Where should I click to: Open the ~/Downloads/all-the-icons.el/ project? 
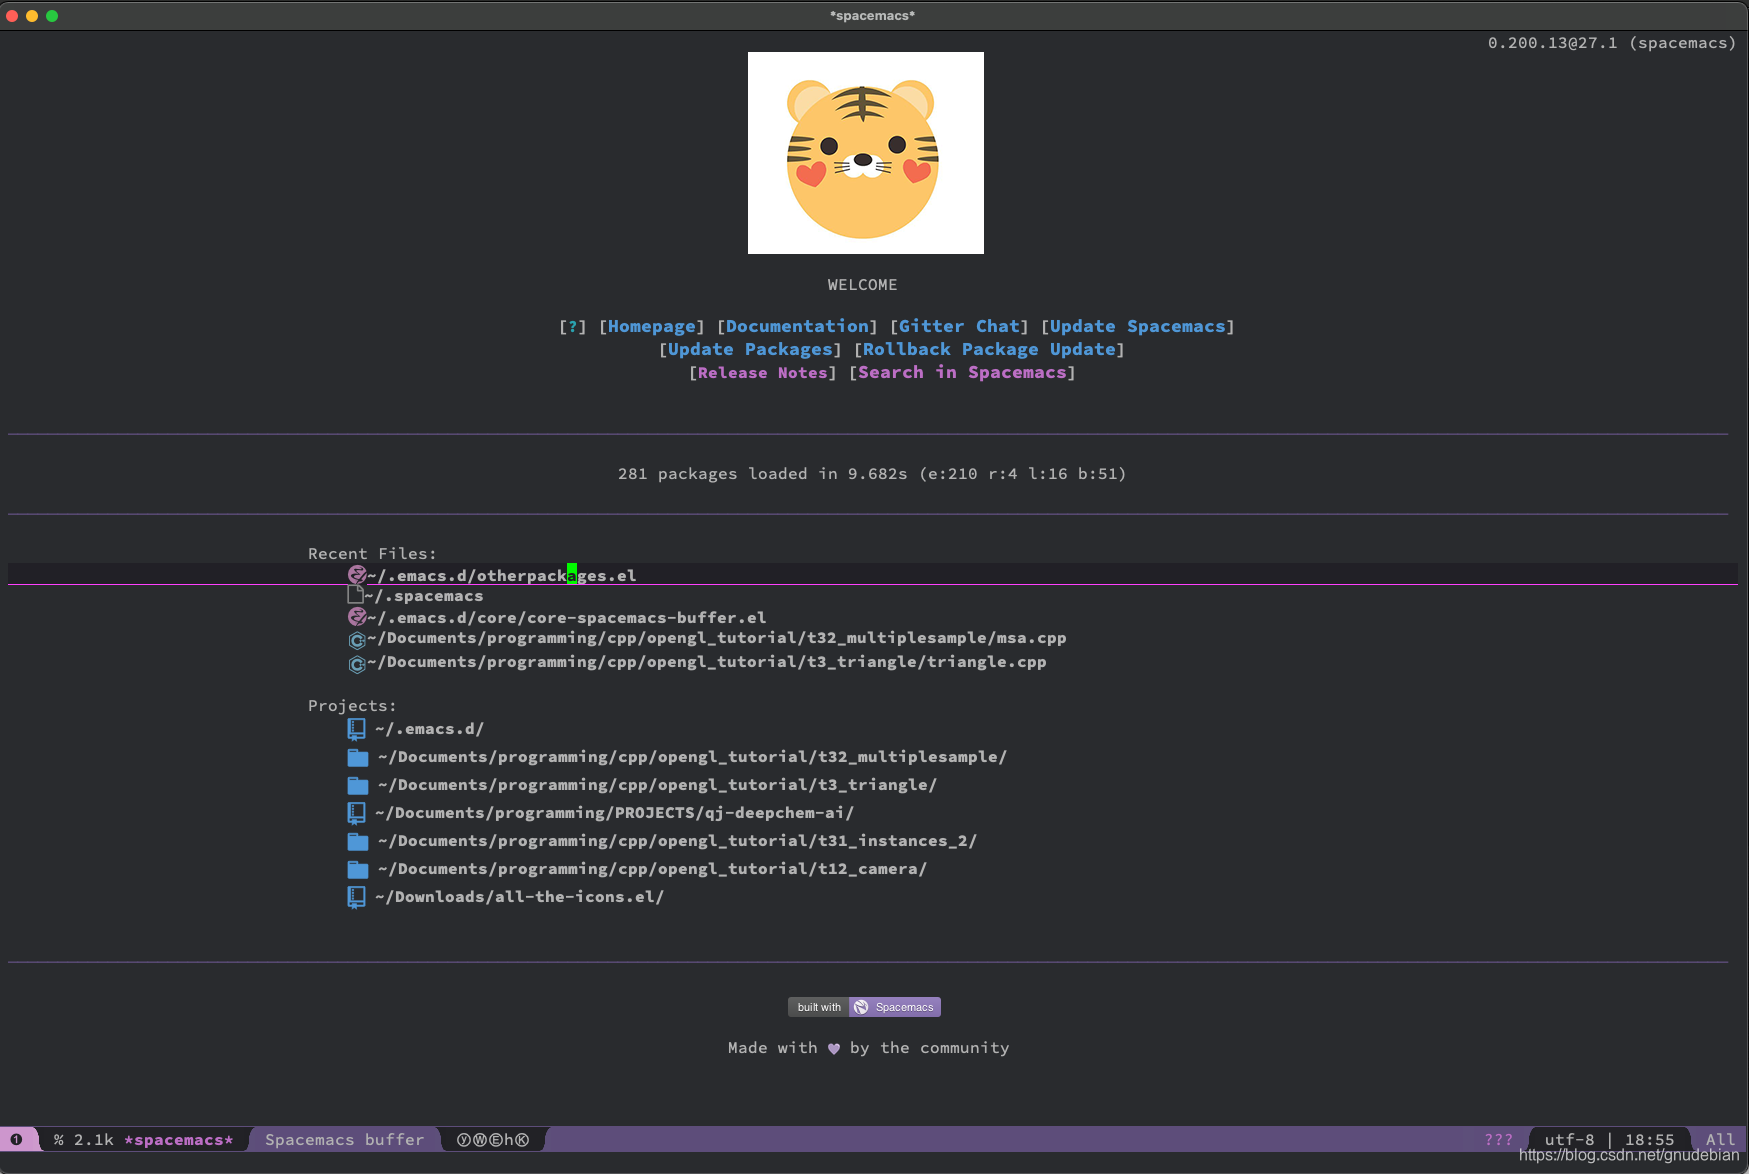tap(520, 897)
